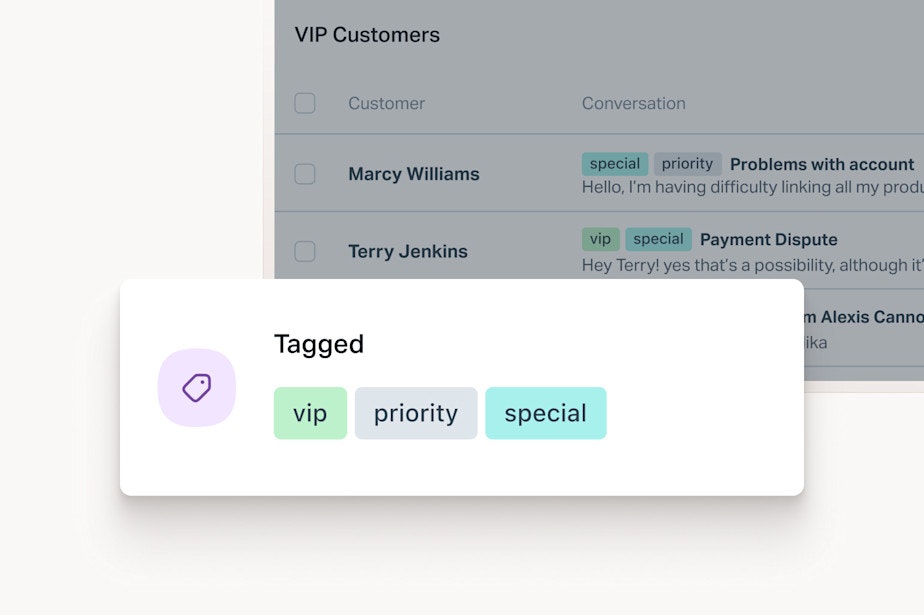
Task: Tick the select-all checkbox beside Customer header
Action: [305, 103]
